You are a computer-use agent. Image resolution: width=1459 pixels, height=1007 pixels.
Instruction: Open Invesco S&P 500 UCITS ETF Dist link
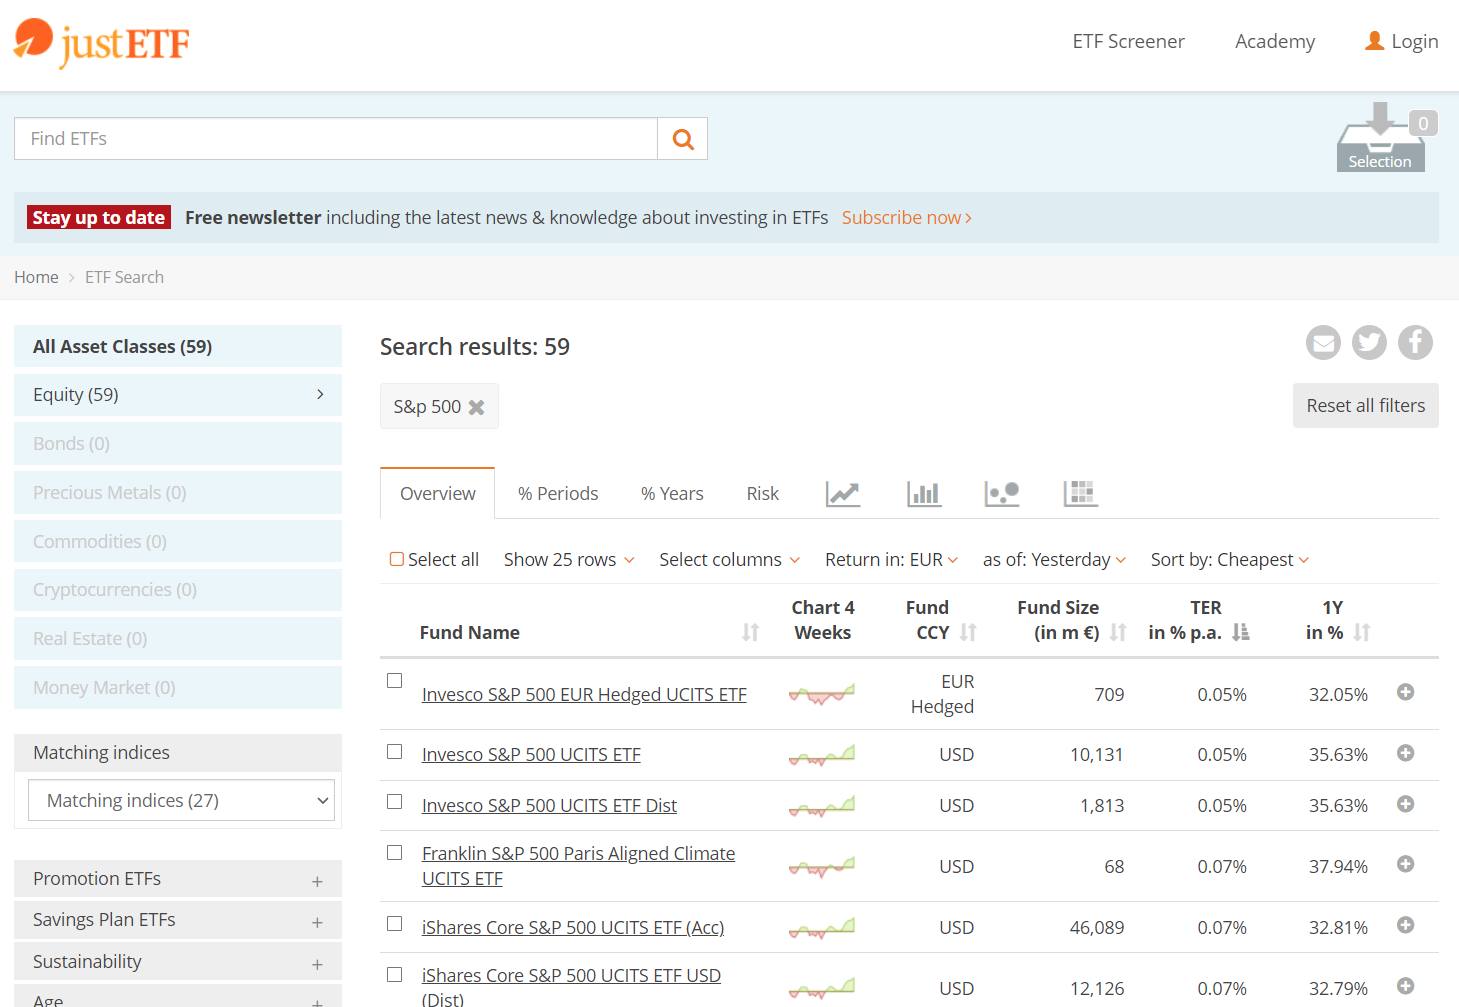click(549, 805)
